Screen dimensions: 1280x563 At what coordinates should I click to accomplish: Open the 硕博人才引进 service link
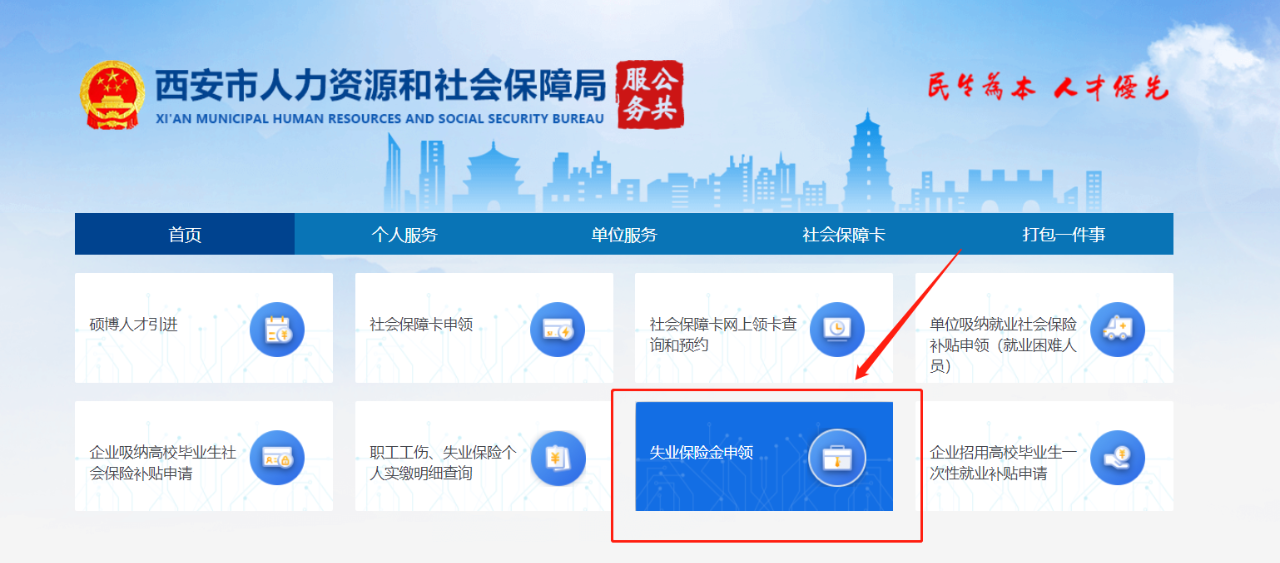click(133, 324)
